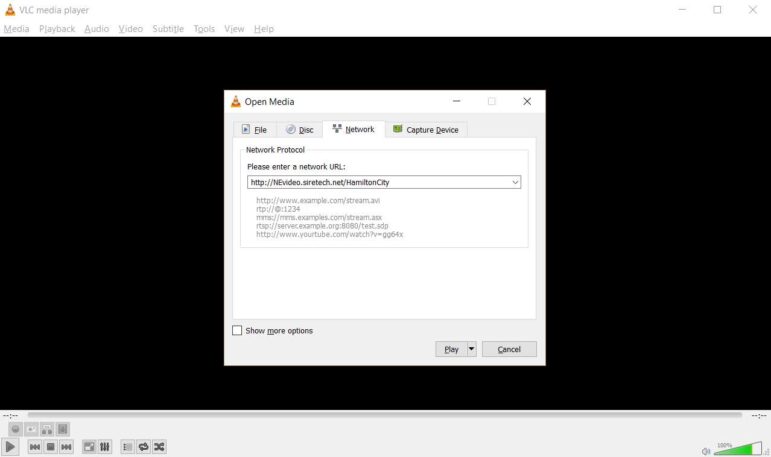Toggle shuffle random playback icon
Screen dimensions: 771x457
159,447
